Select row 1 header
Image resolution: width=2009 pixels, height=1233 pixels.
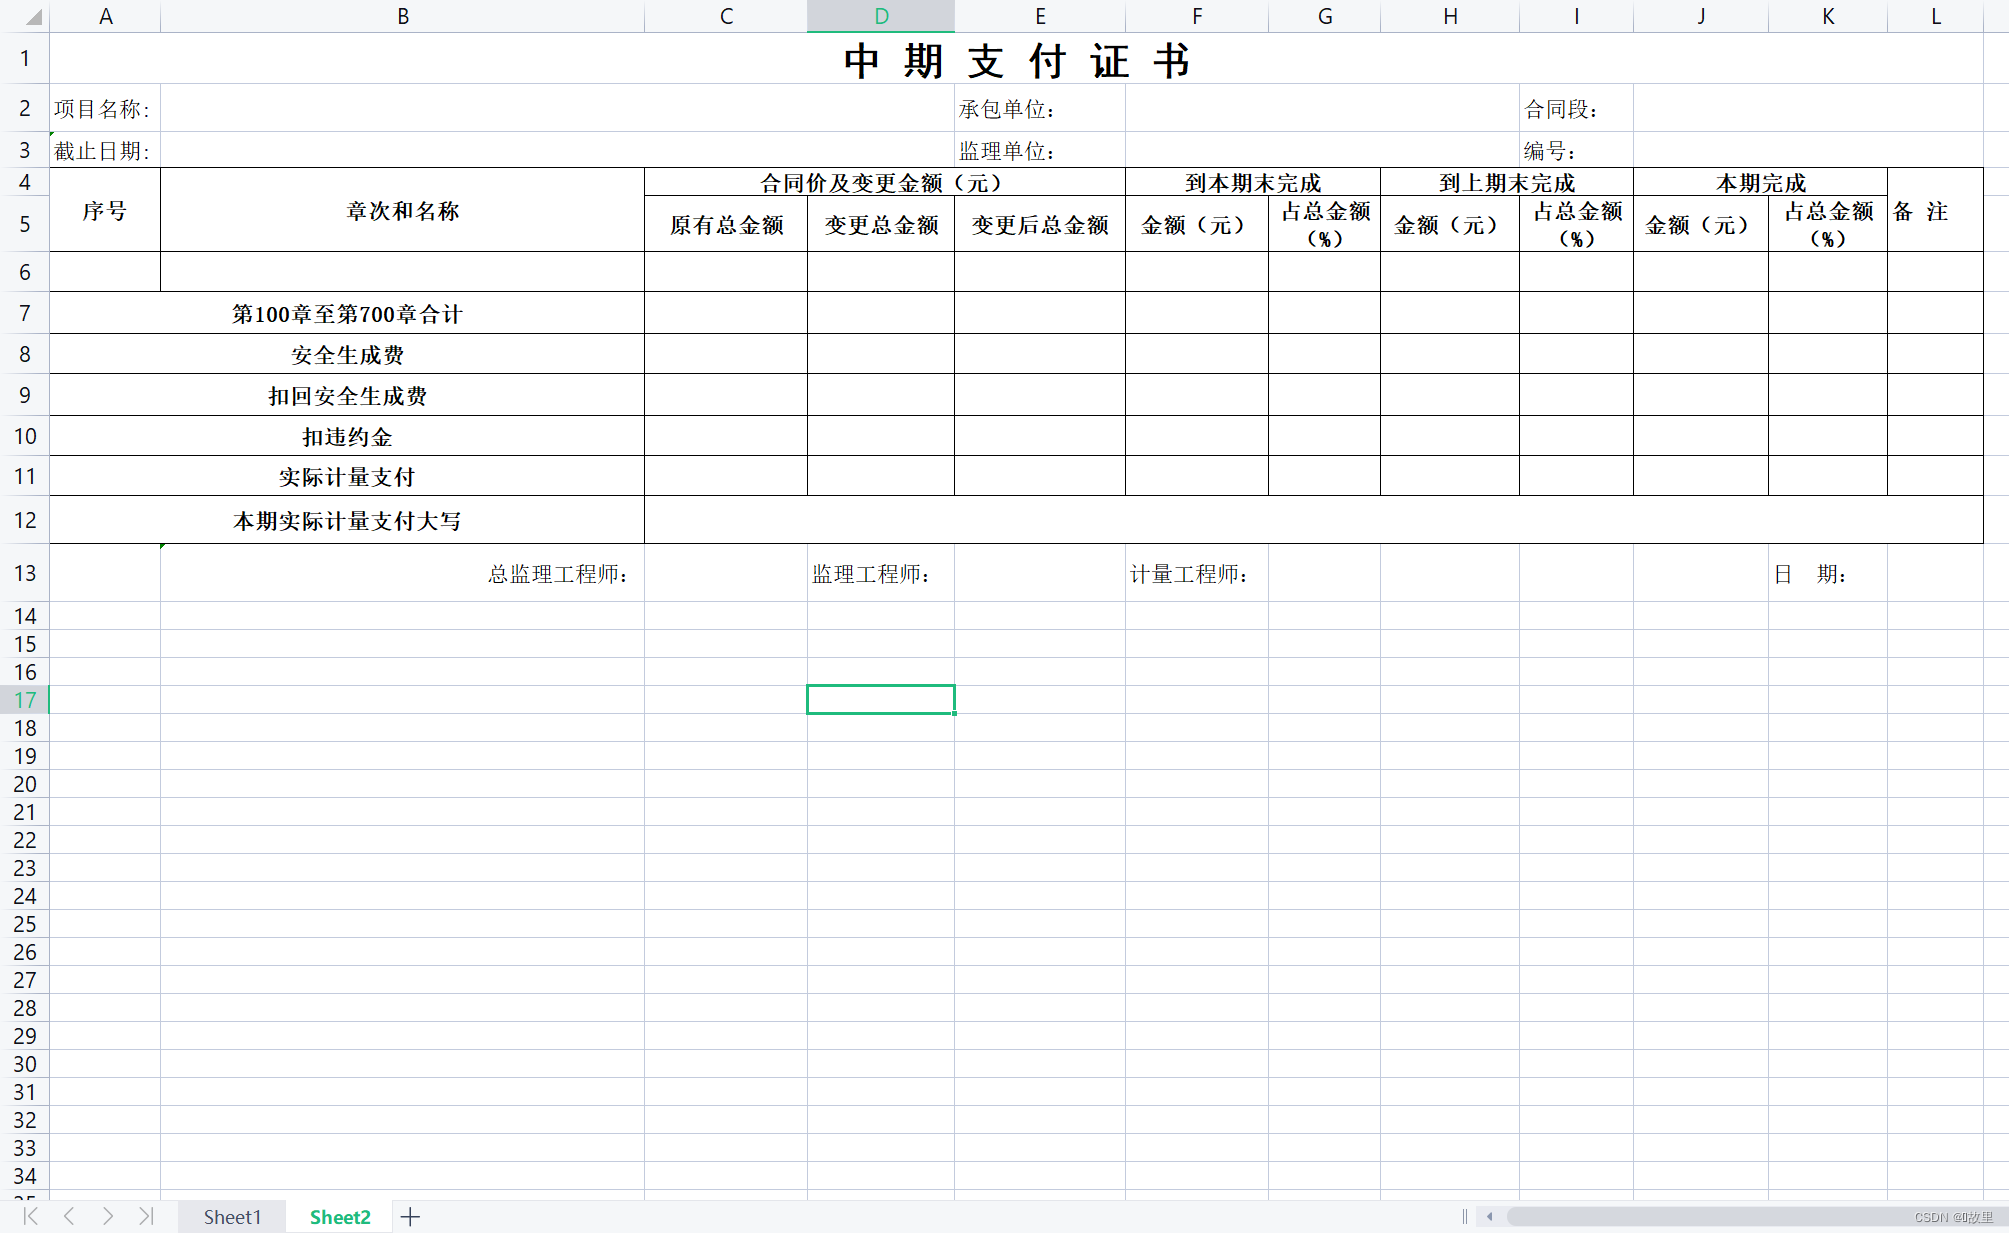point(25,58)
